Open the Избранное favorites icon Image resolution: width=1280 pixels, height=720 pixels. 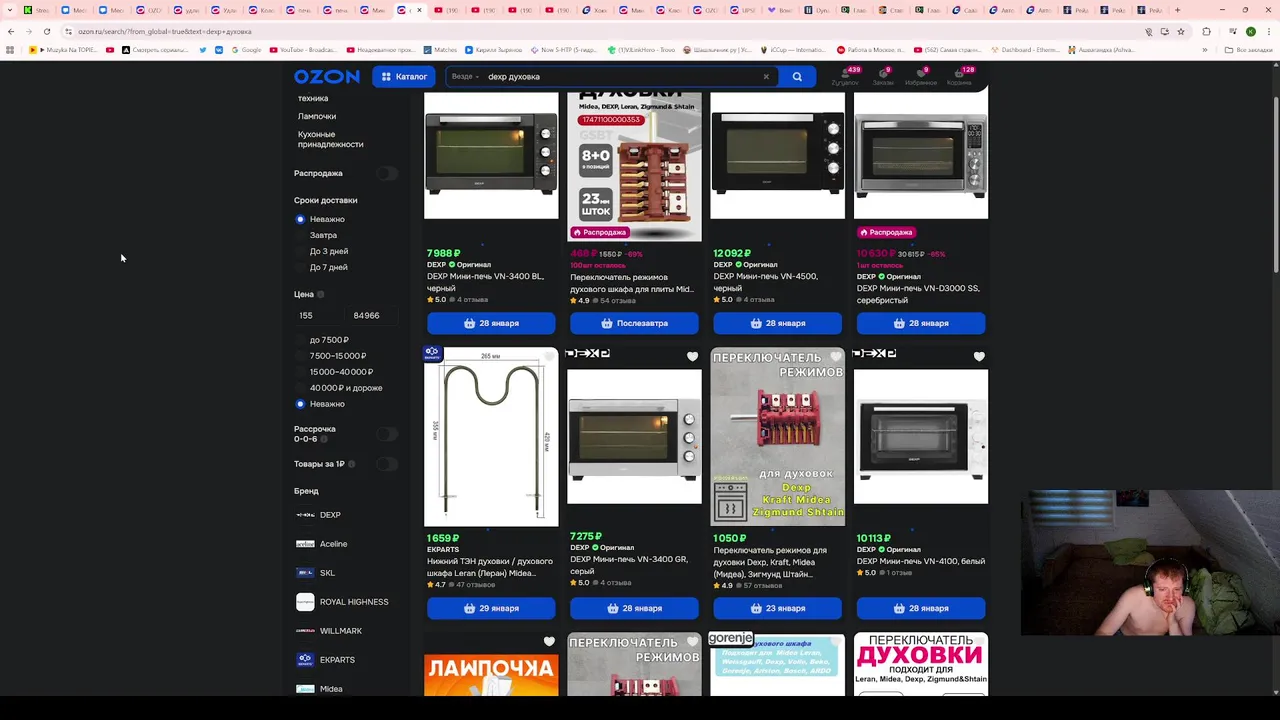click(920, 77)
